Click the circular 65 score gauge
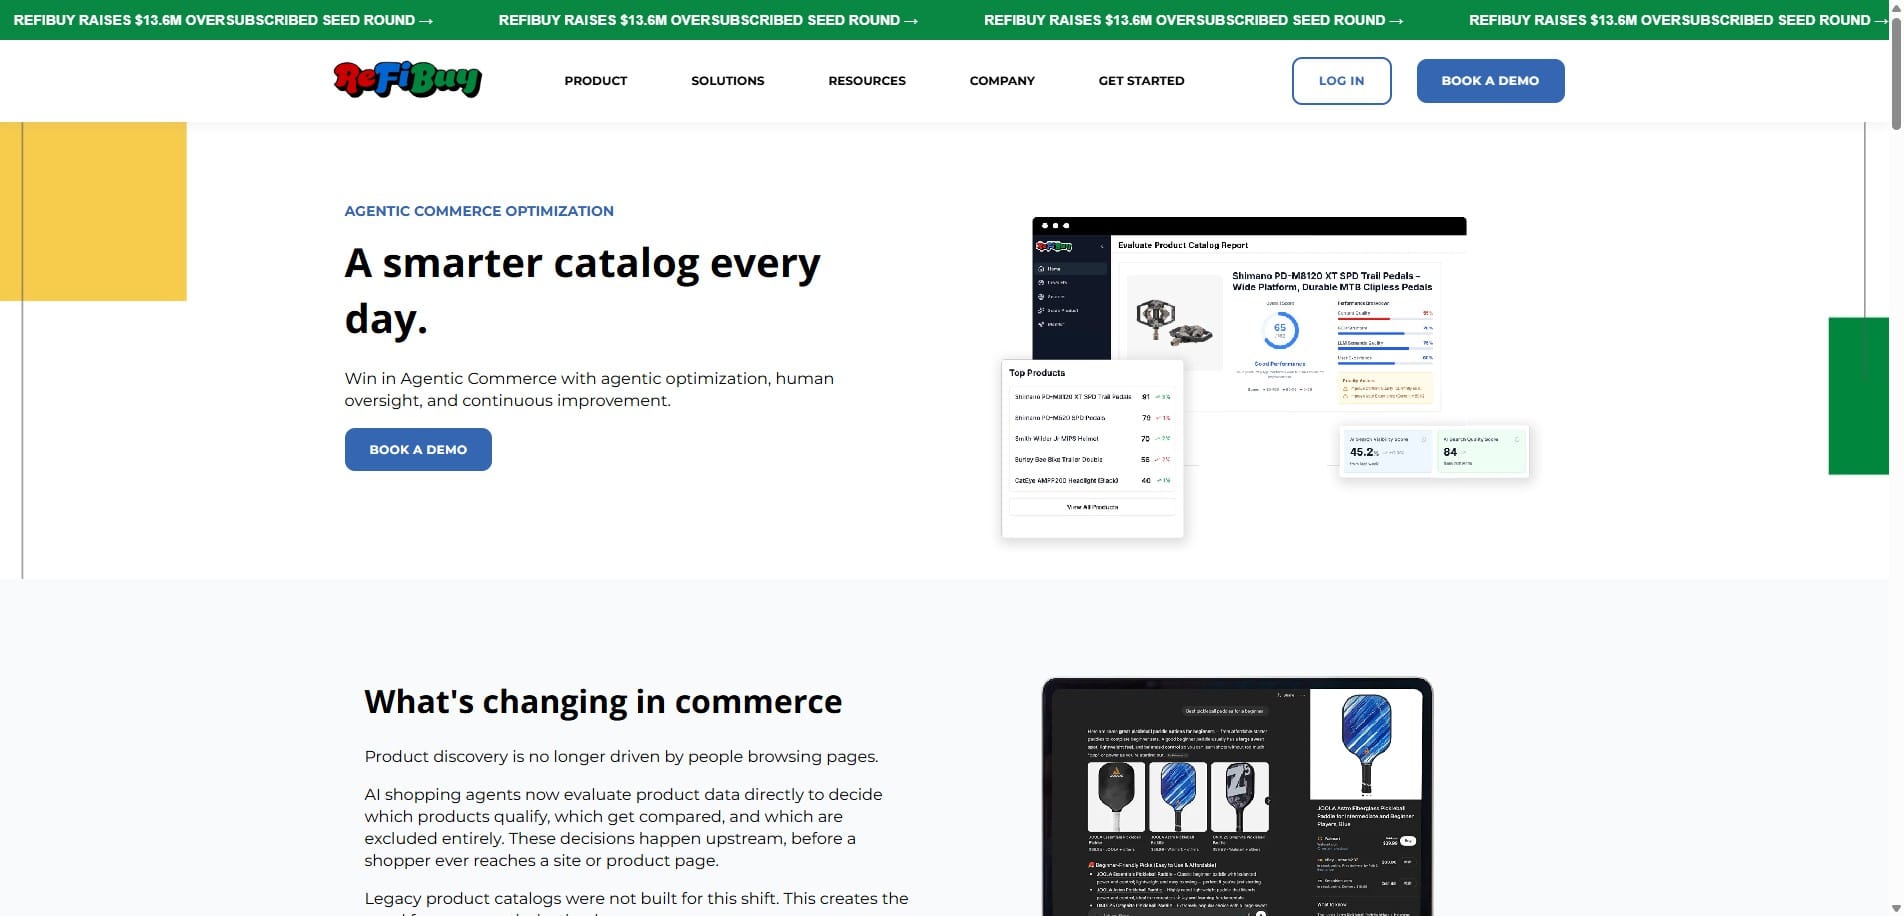1904x916 pixels. tap(1280, 329)
